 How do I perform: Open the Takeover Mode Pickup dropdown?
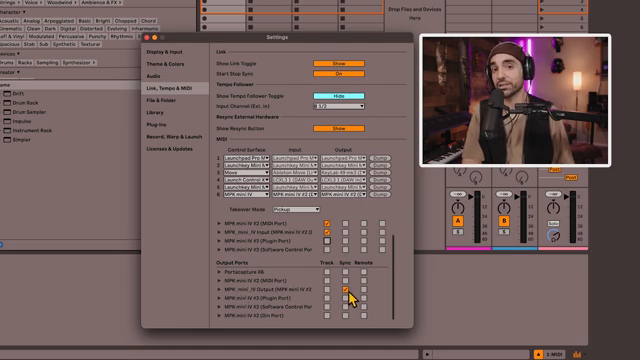click(296, 209)
